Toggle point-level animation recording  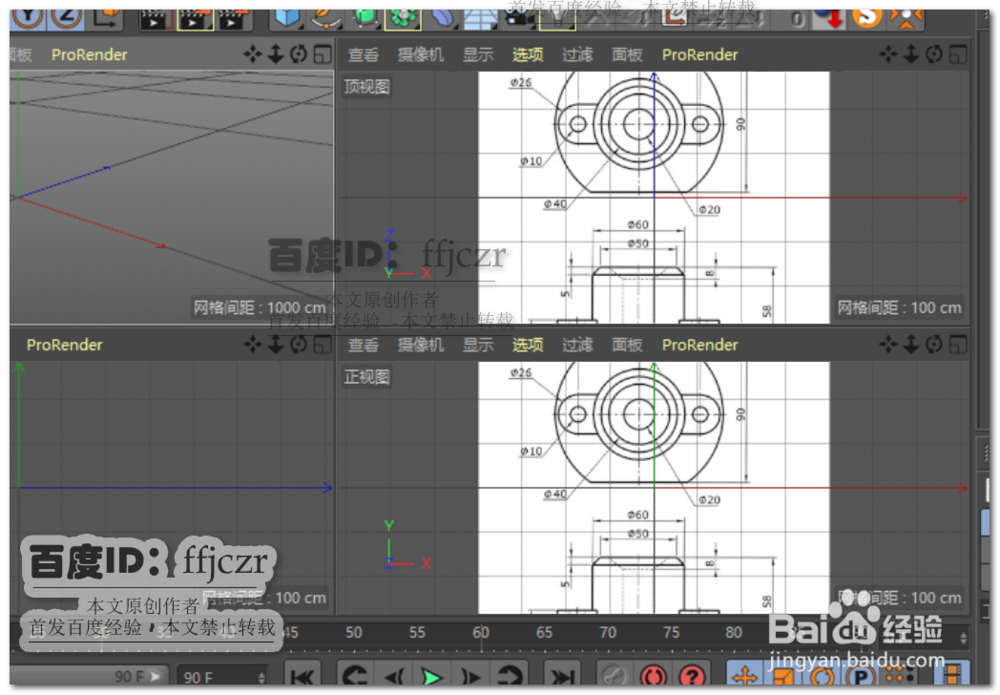pyautogui.click(x=899, y=676)
